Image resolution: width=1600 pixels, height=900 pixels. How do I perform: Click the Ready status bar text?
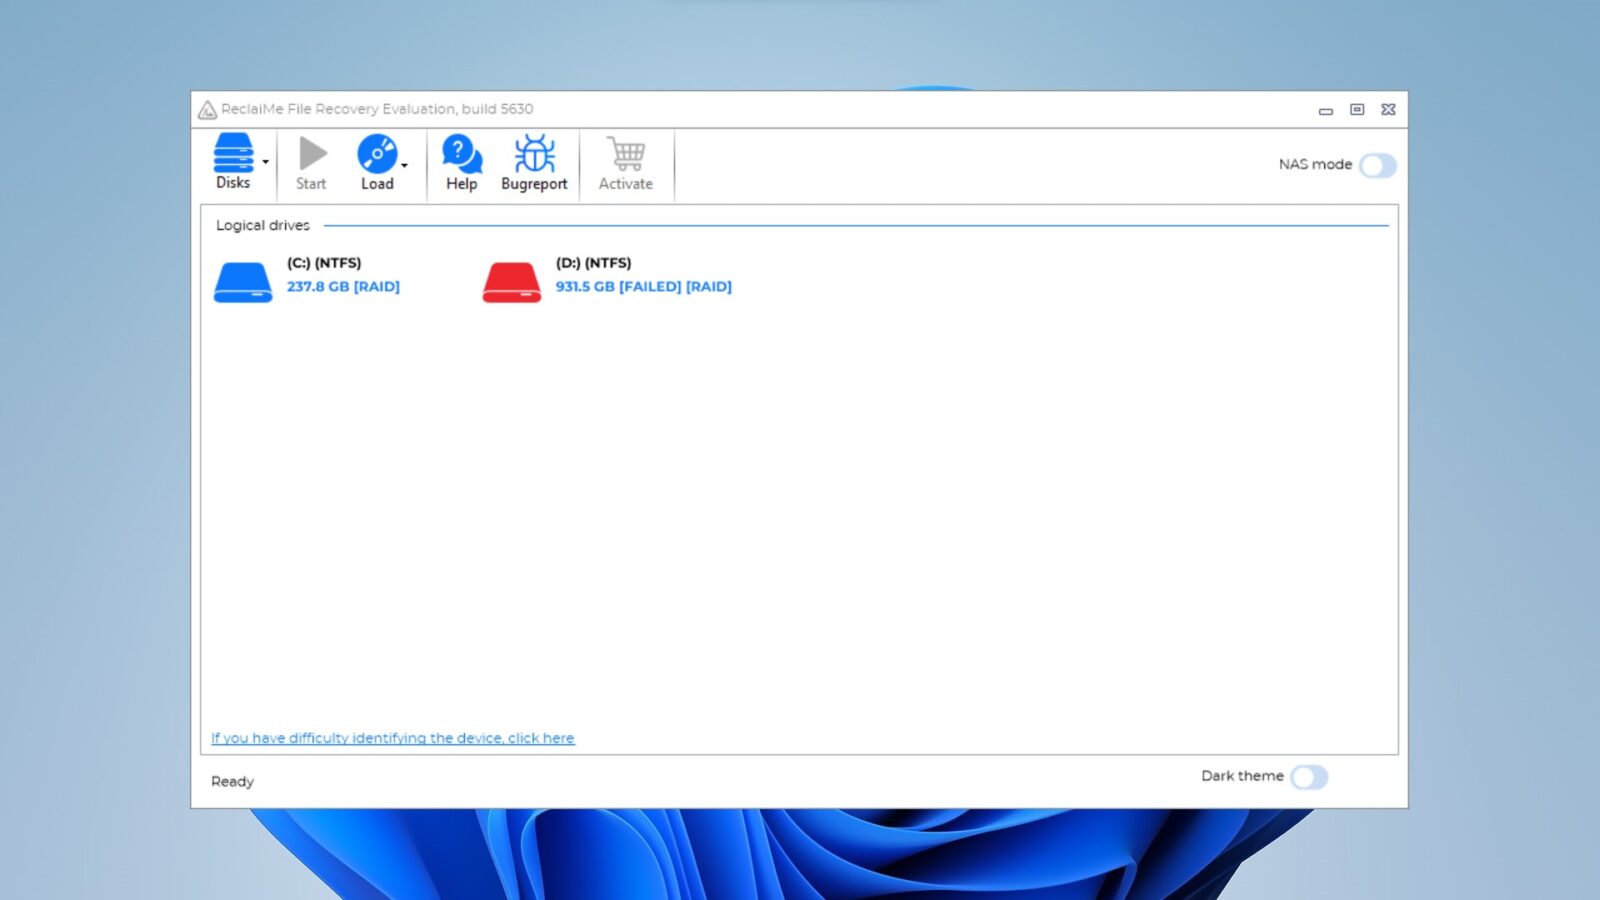coord(231,781)
